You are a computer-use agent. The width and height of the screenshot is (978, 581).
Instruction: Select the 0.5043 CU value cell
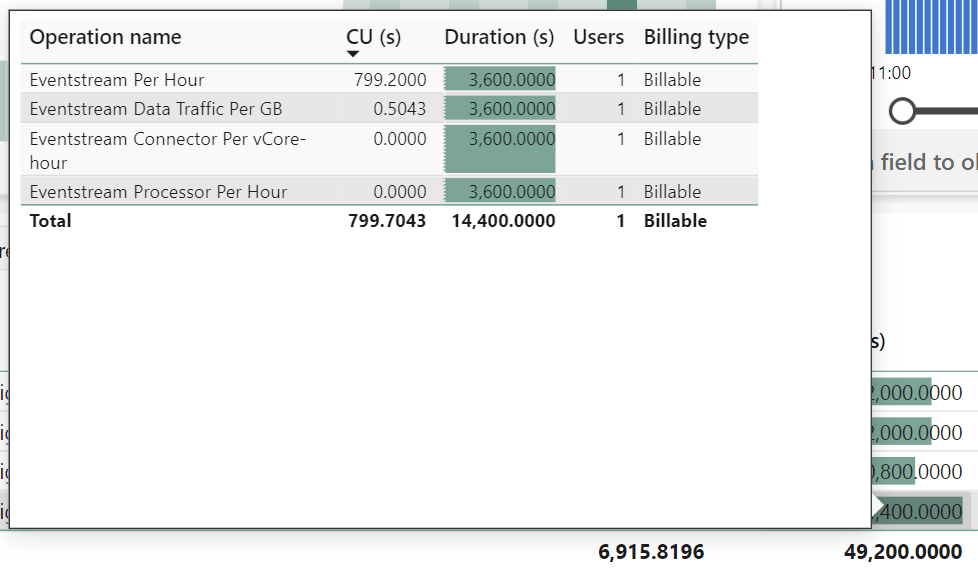[399, 109]
